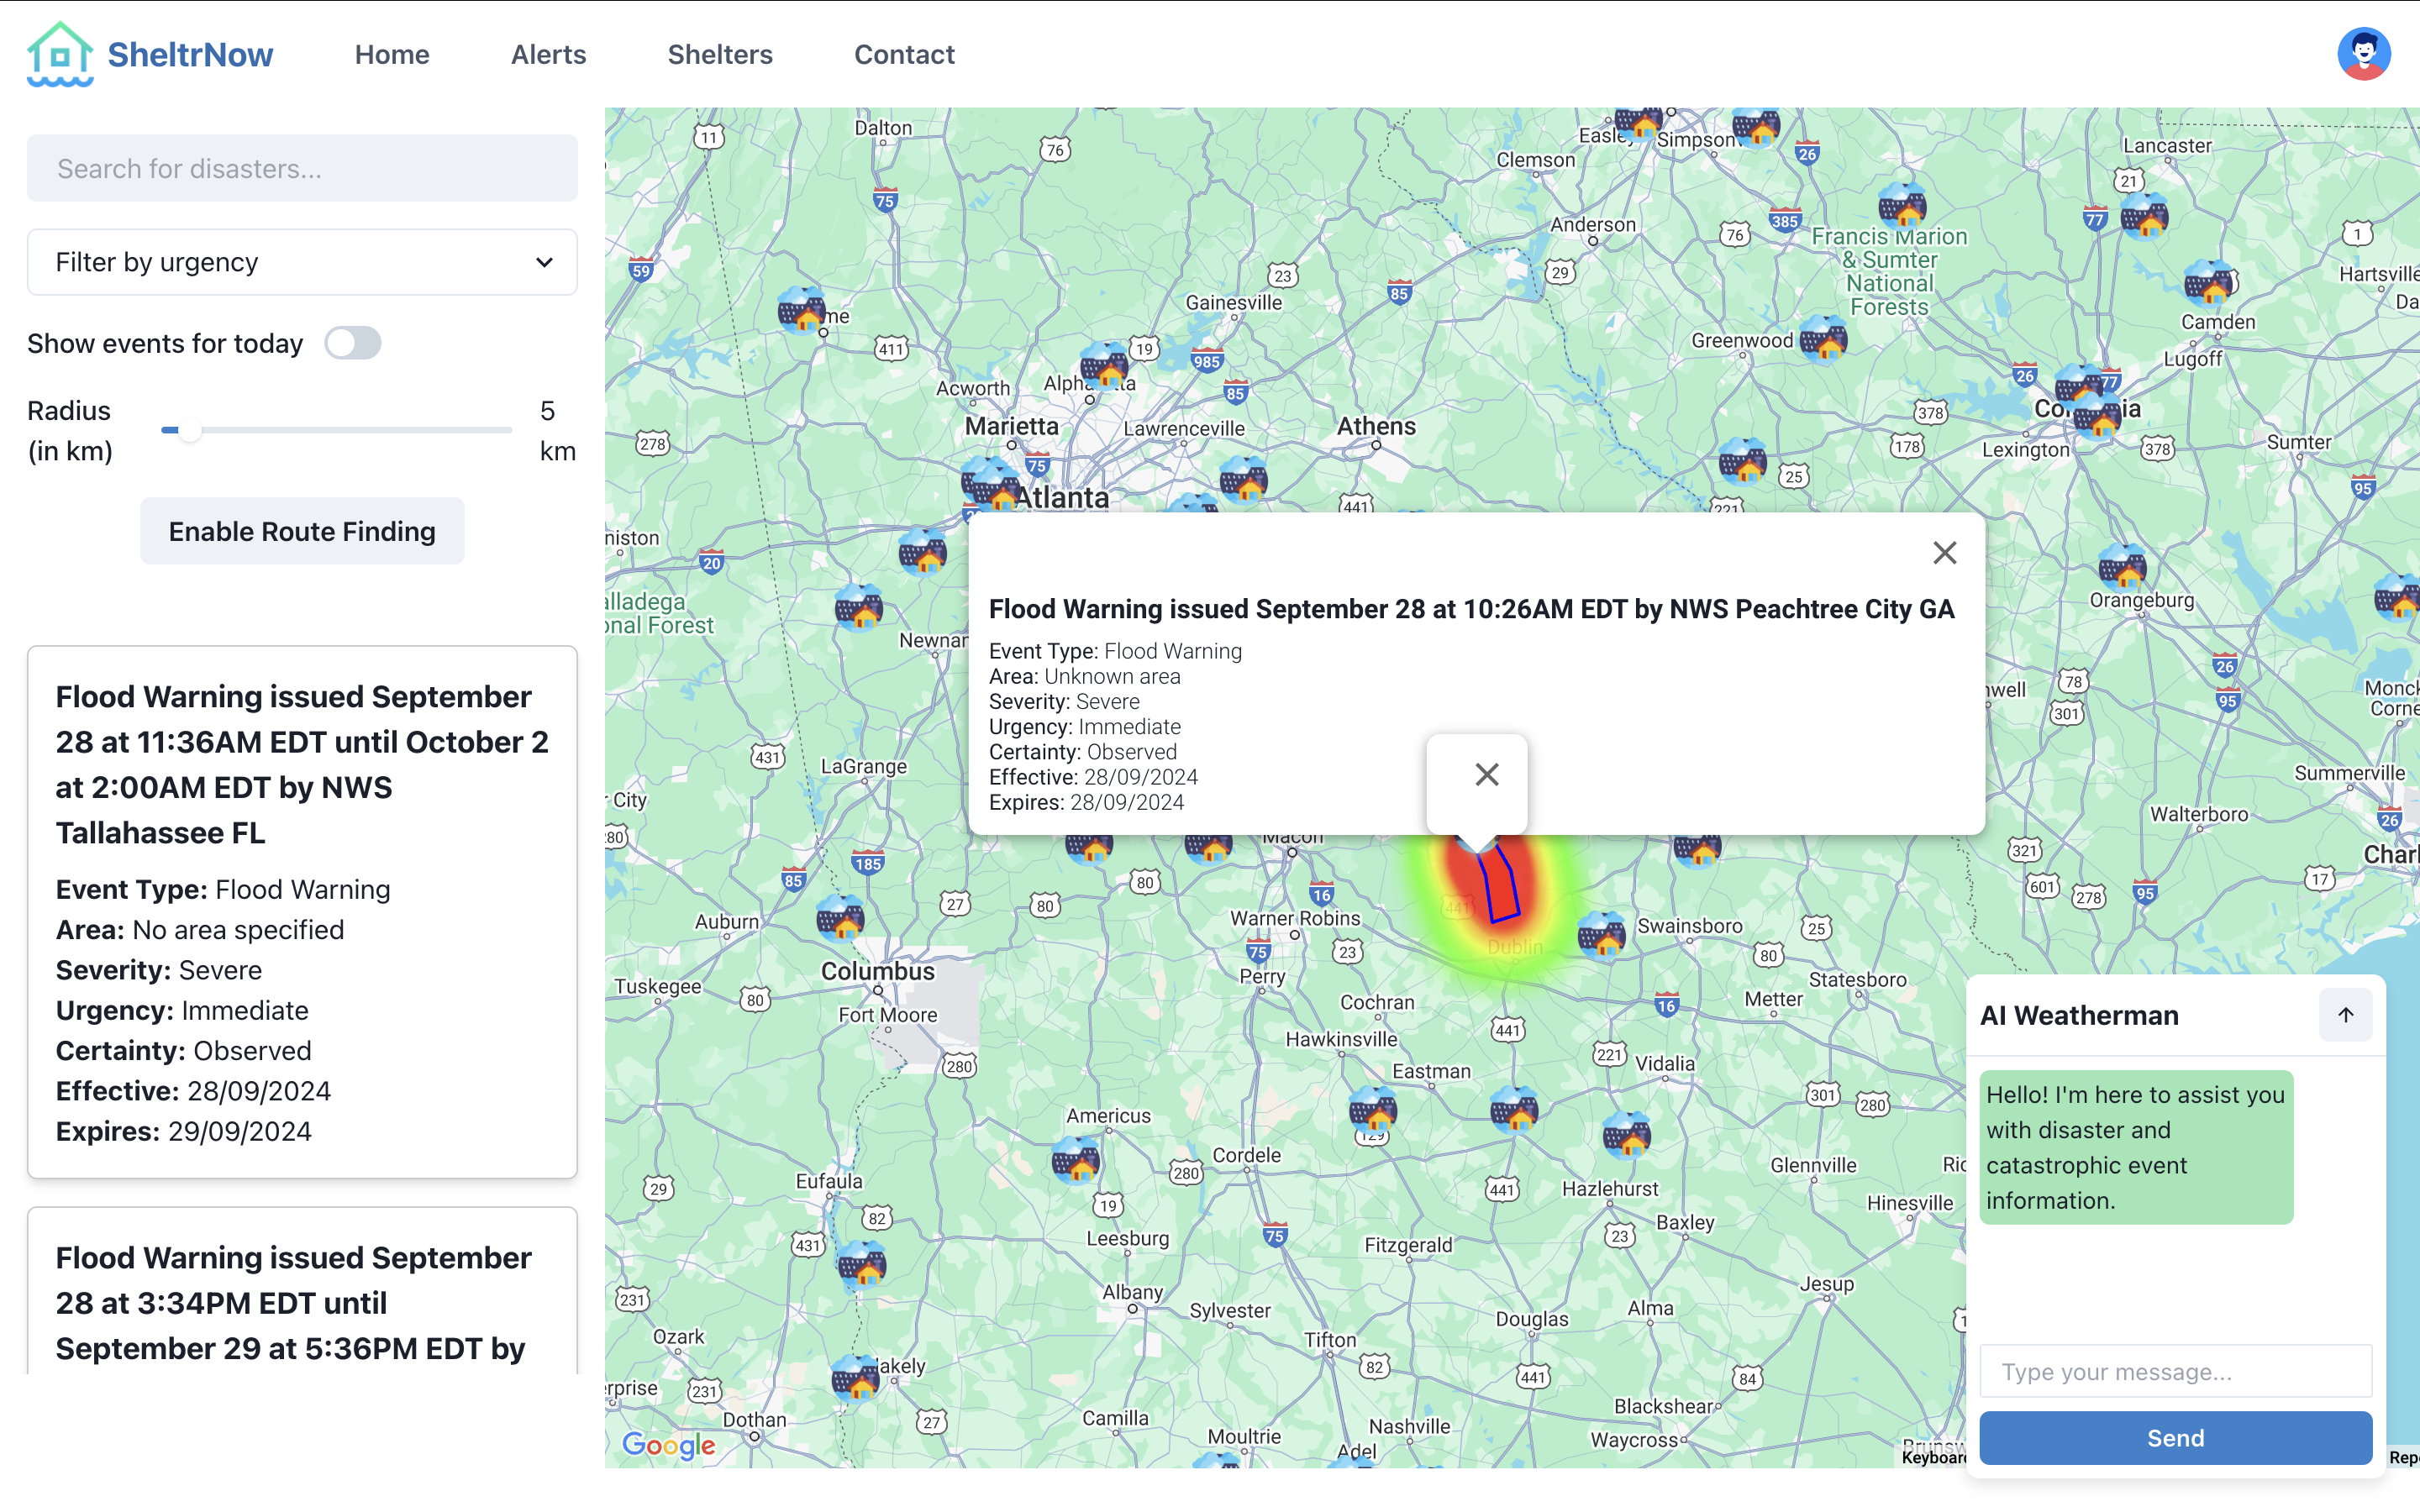2420x1512 pixels.
Task: Click the flood marker near Auburn
Action: click(840, 919)
